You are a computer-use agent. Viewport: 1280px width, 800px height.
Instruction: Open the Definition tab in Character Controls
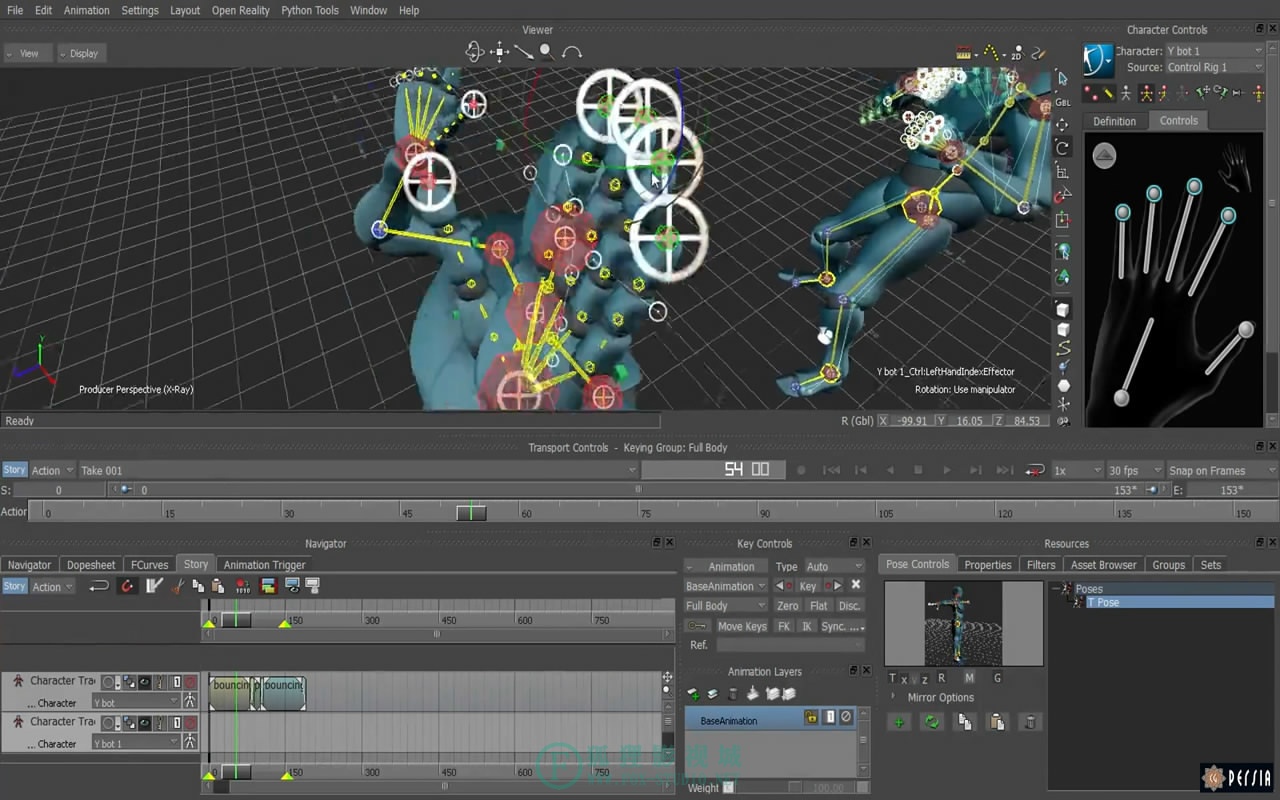pos(1114,121)
